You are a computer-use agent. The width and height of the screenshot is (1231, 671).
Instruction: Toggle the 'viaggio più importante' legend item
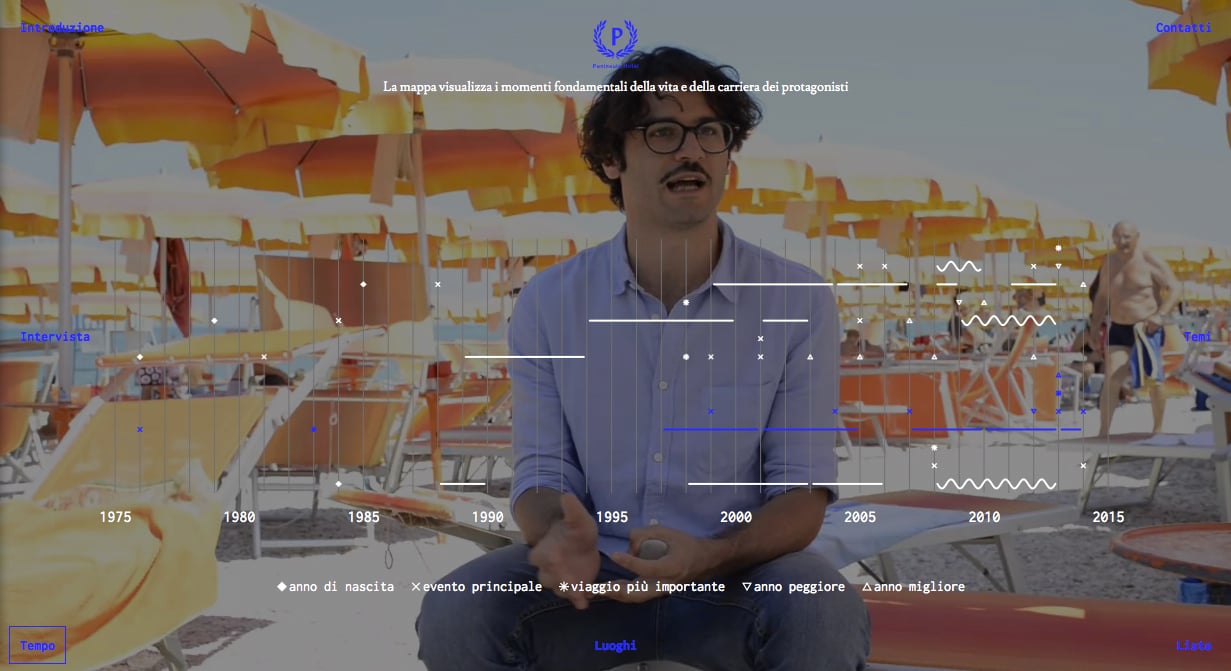[x=641, y=587]
